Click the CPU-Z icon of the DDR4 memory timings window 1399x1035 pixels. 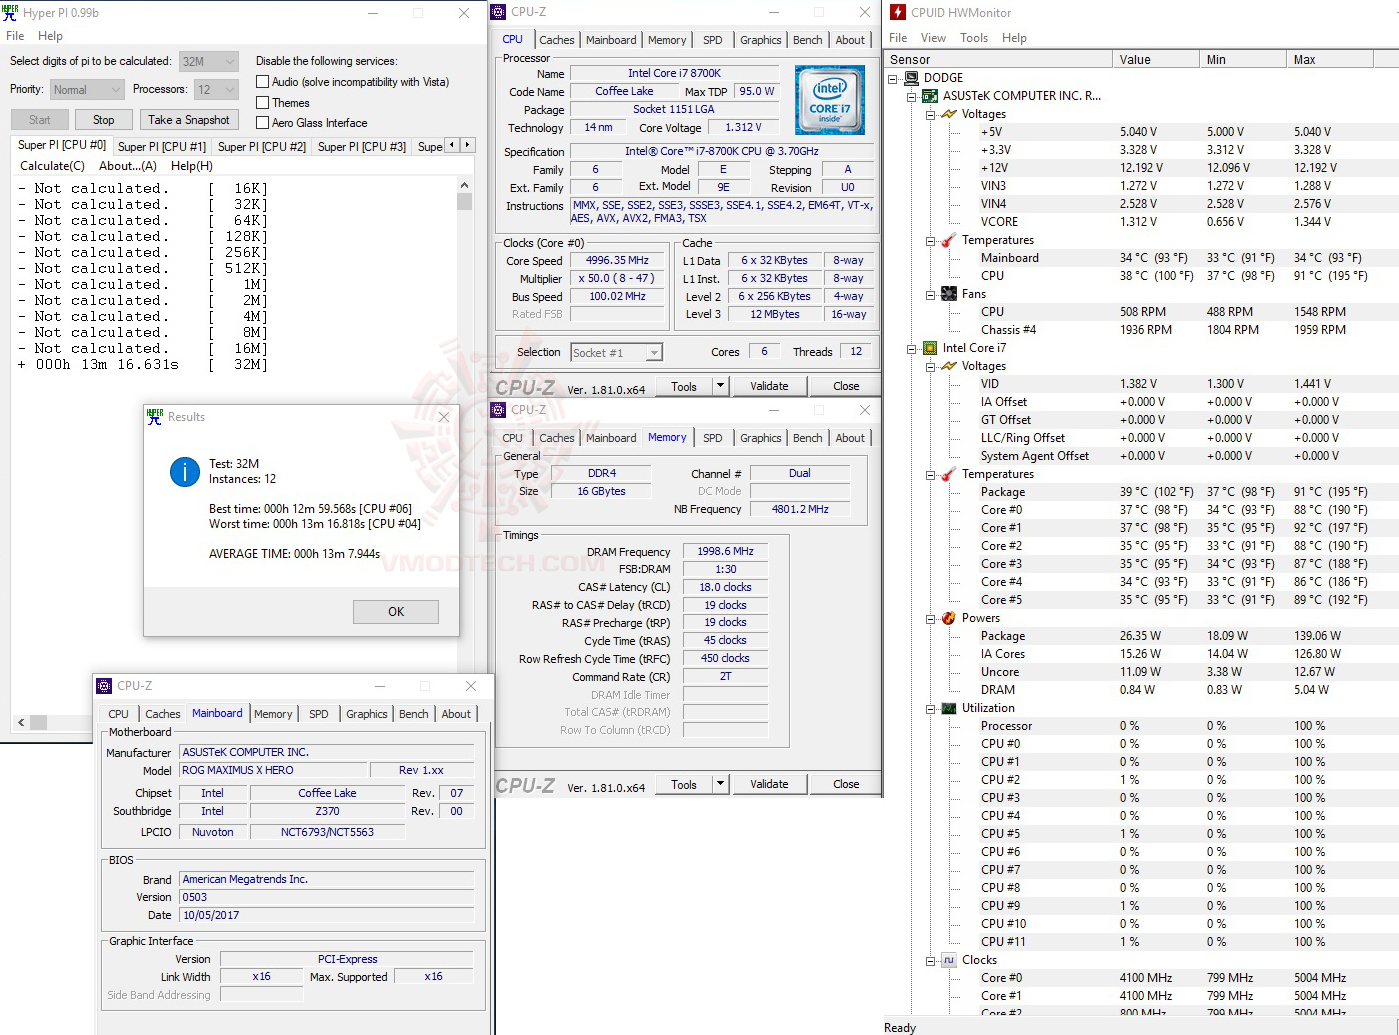(499, 410)
